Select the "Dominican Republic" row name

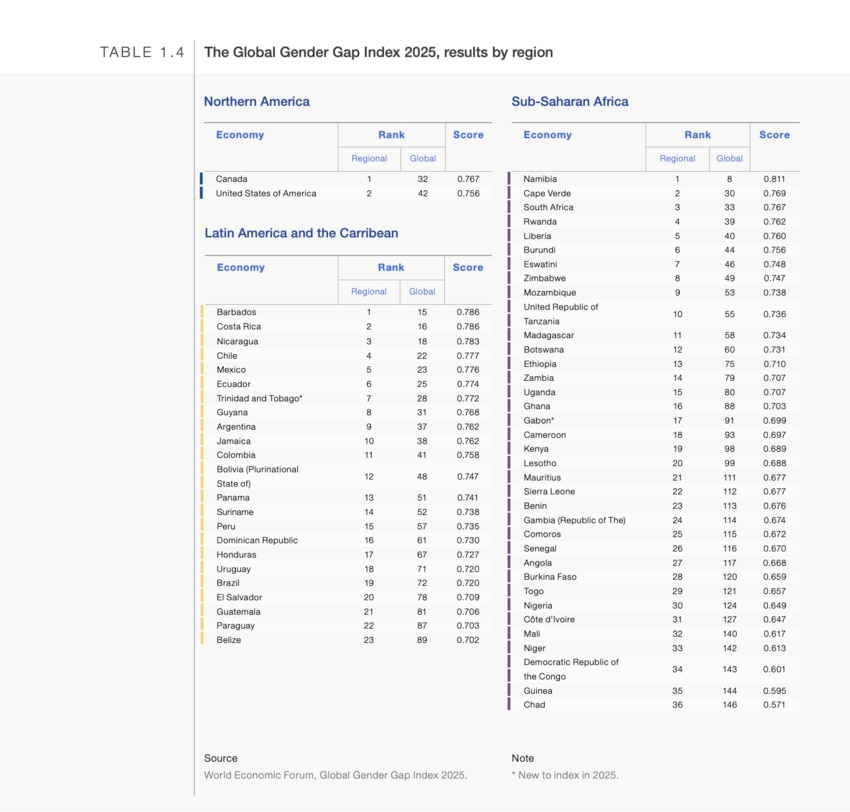coord(257,540)
